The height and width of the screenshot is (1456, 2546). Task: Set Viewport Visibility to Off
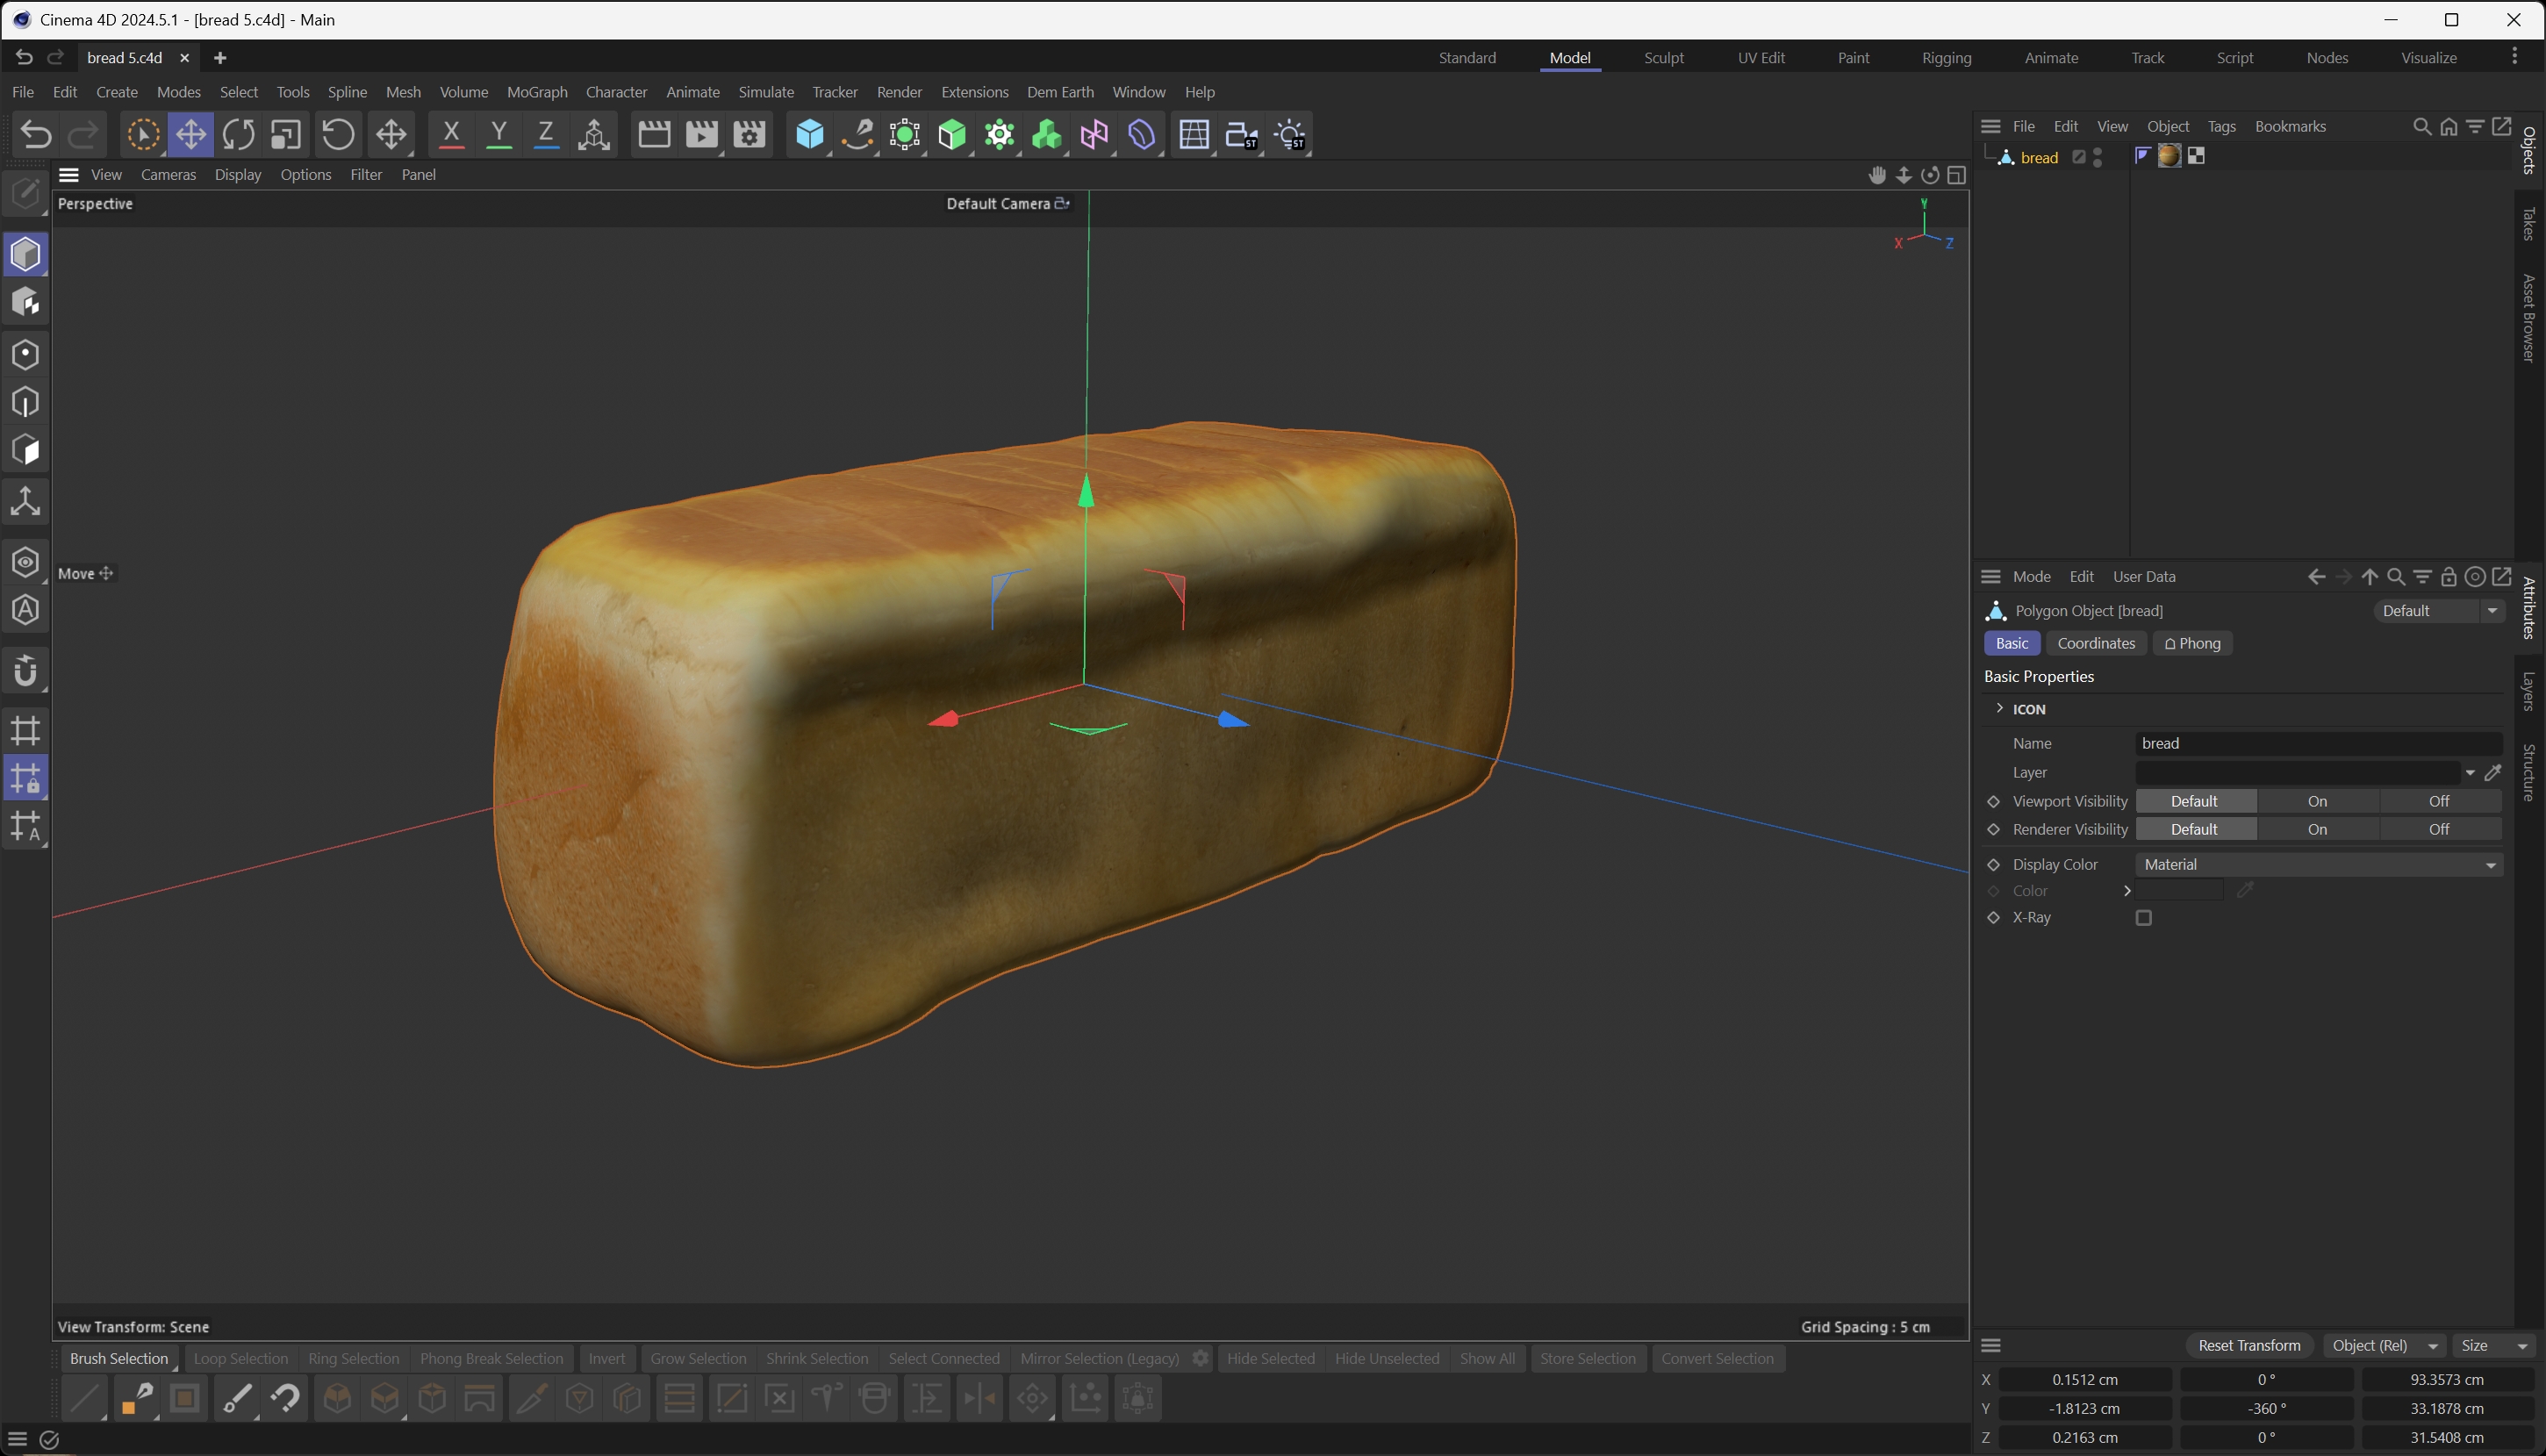coord(2438,801)
